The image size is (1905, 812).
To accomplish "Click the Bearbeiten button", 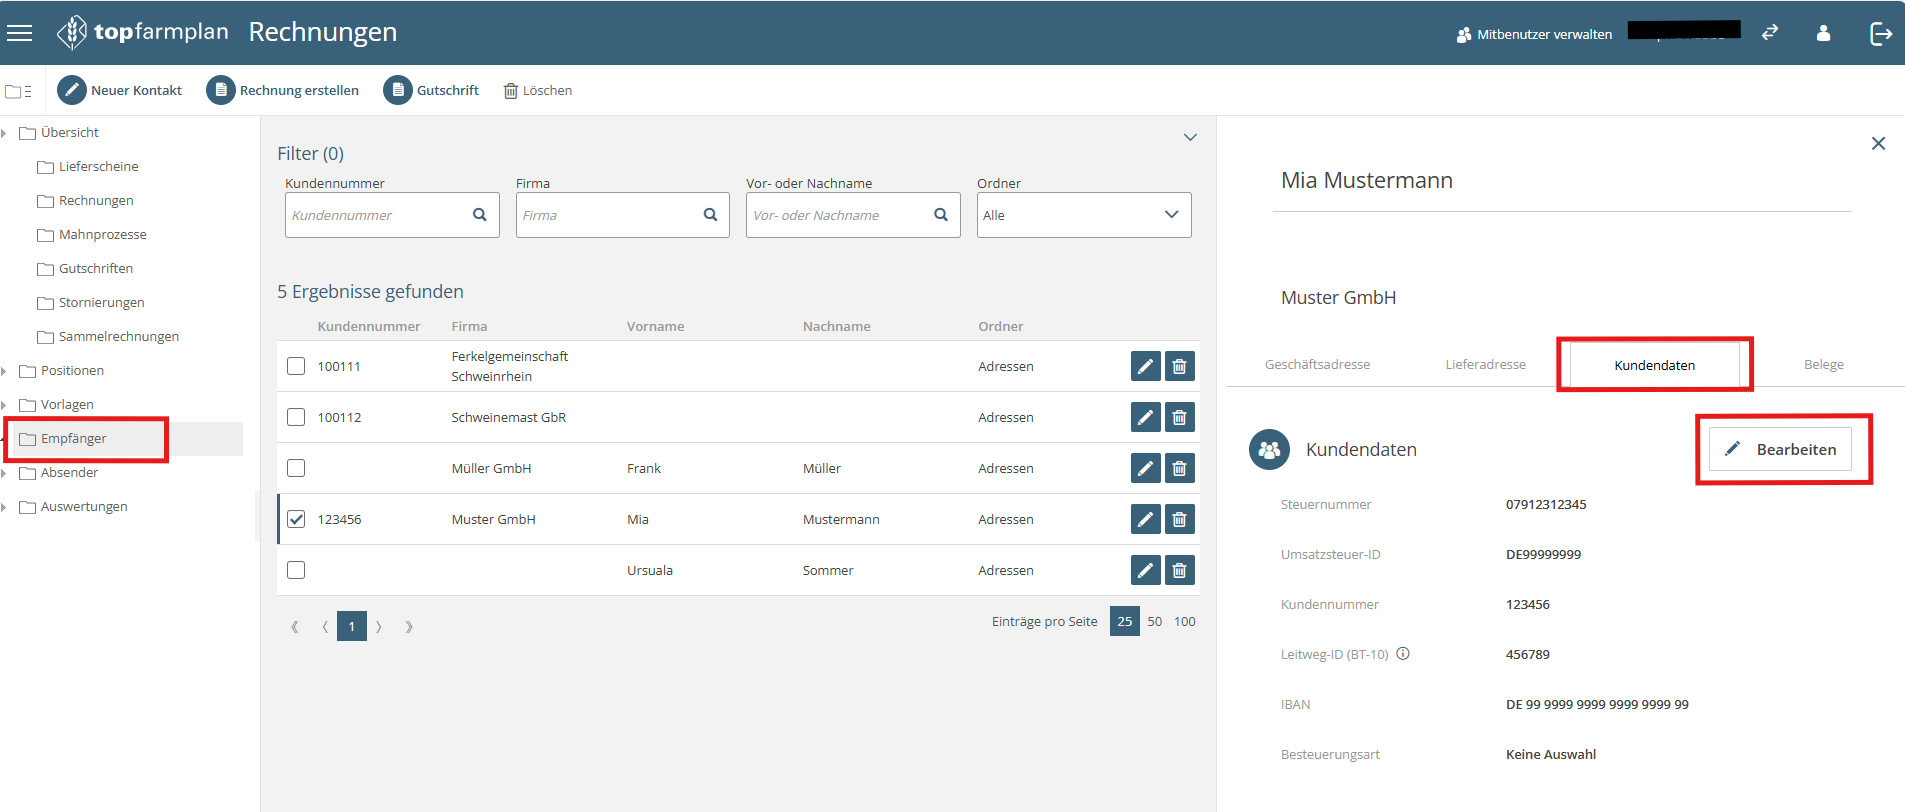I will [x=1781, y=449].
